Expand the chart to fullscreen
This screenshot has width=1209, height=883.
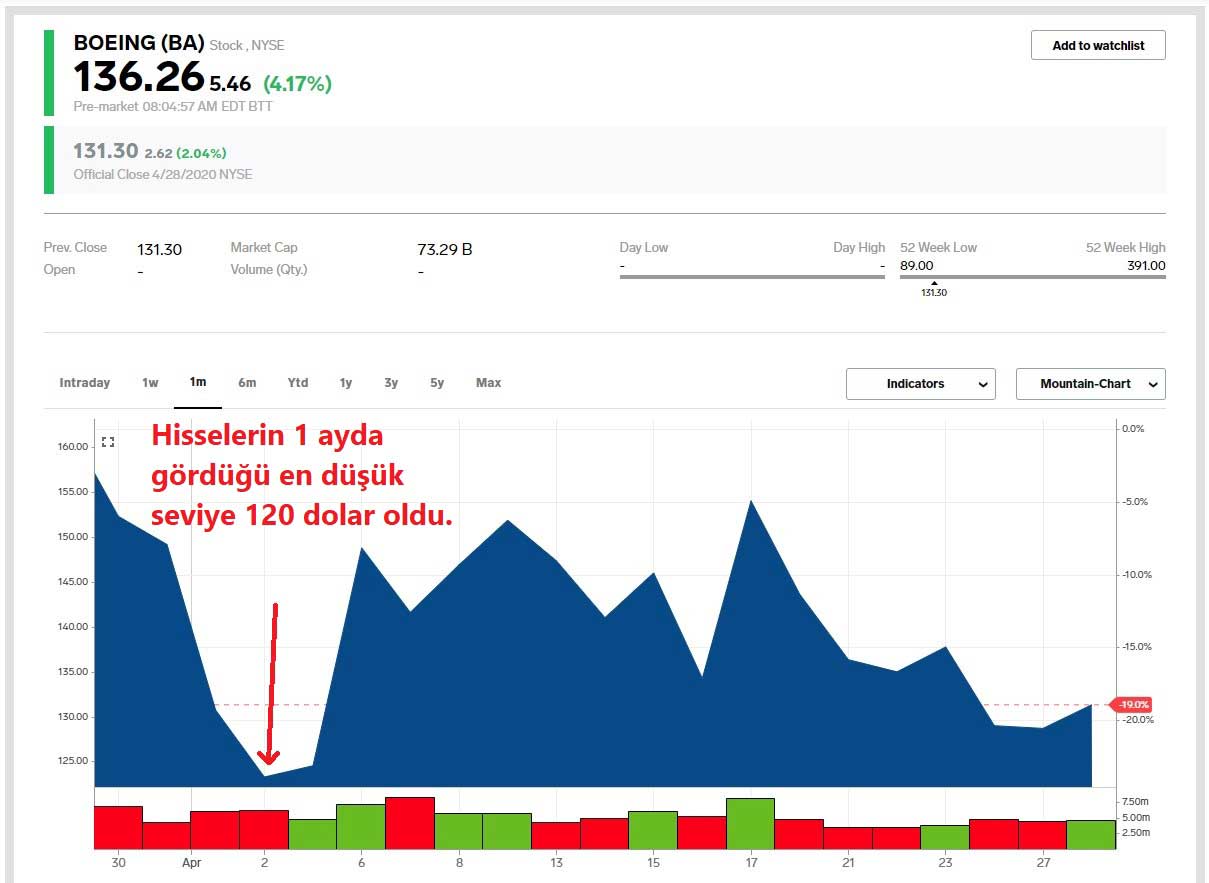click(108, 441)
